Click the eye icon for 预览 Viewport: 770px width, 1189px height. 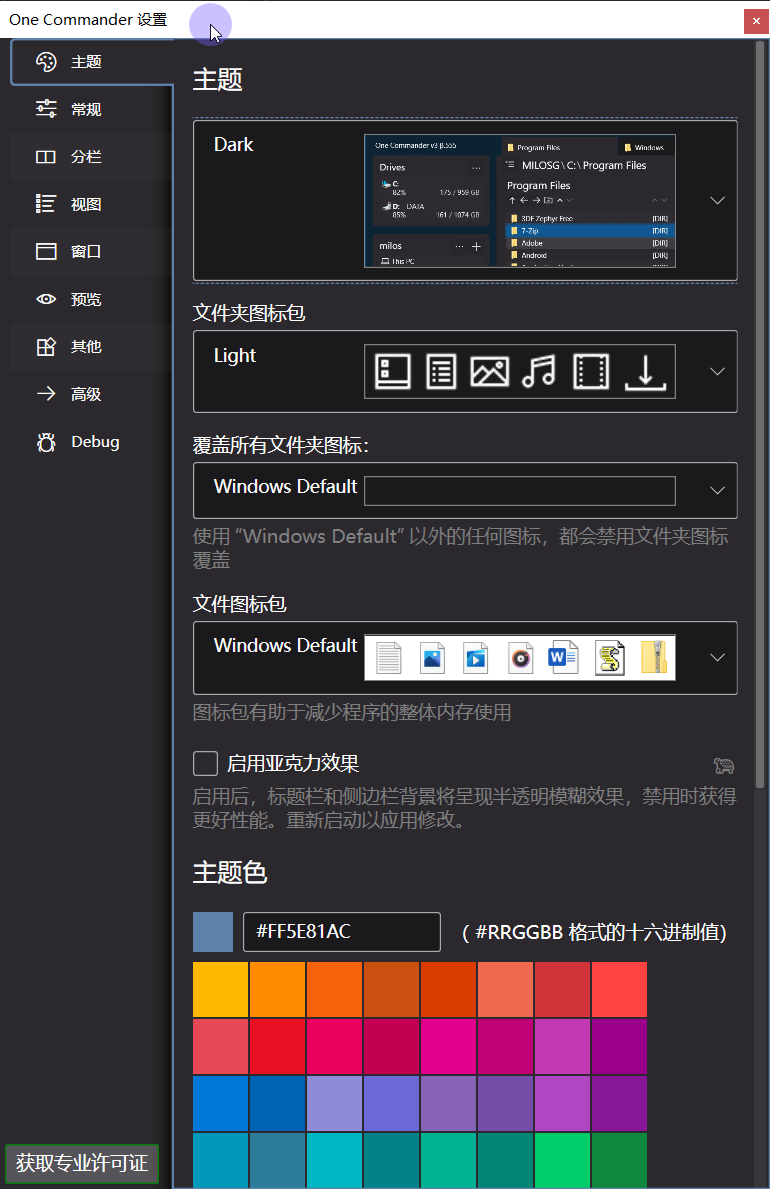(46, 299)
